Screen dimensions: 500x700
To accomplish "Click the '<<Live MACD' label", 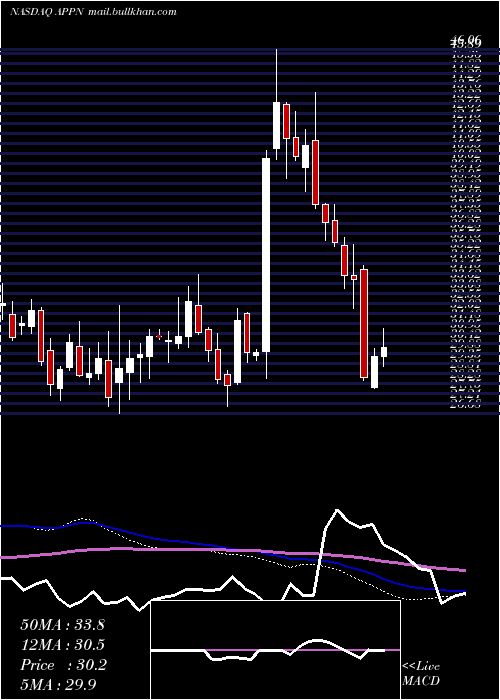I will coord(421,674).
